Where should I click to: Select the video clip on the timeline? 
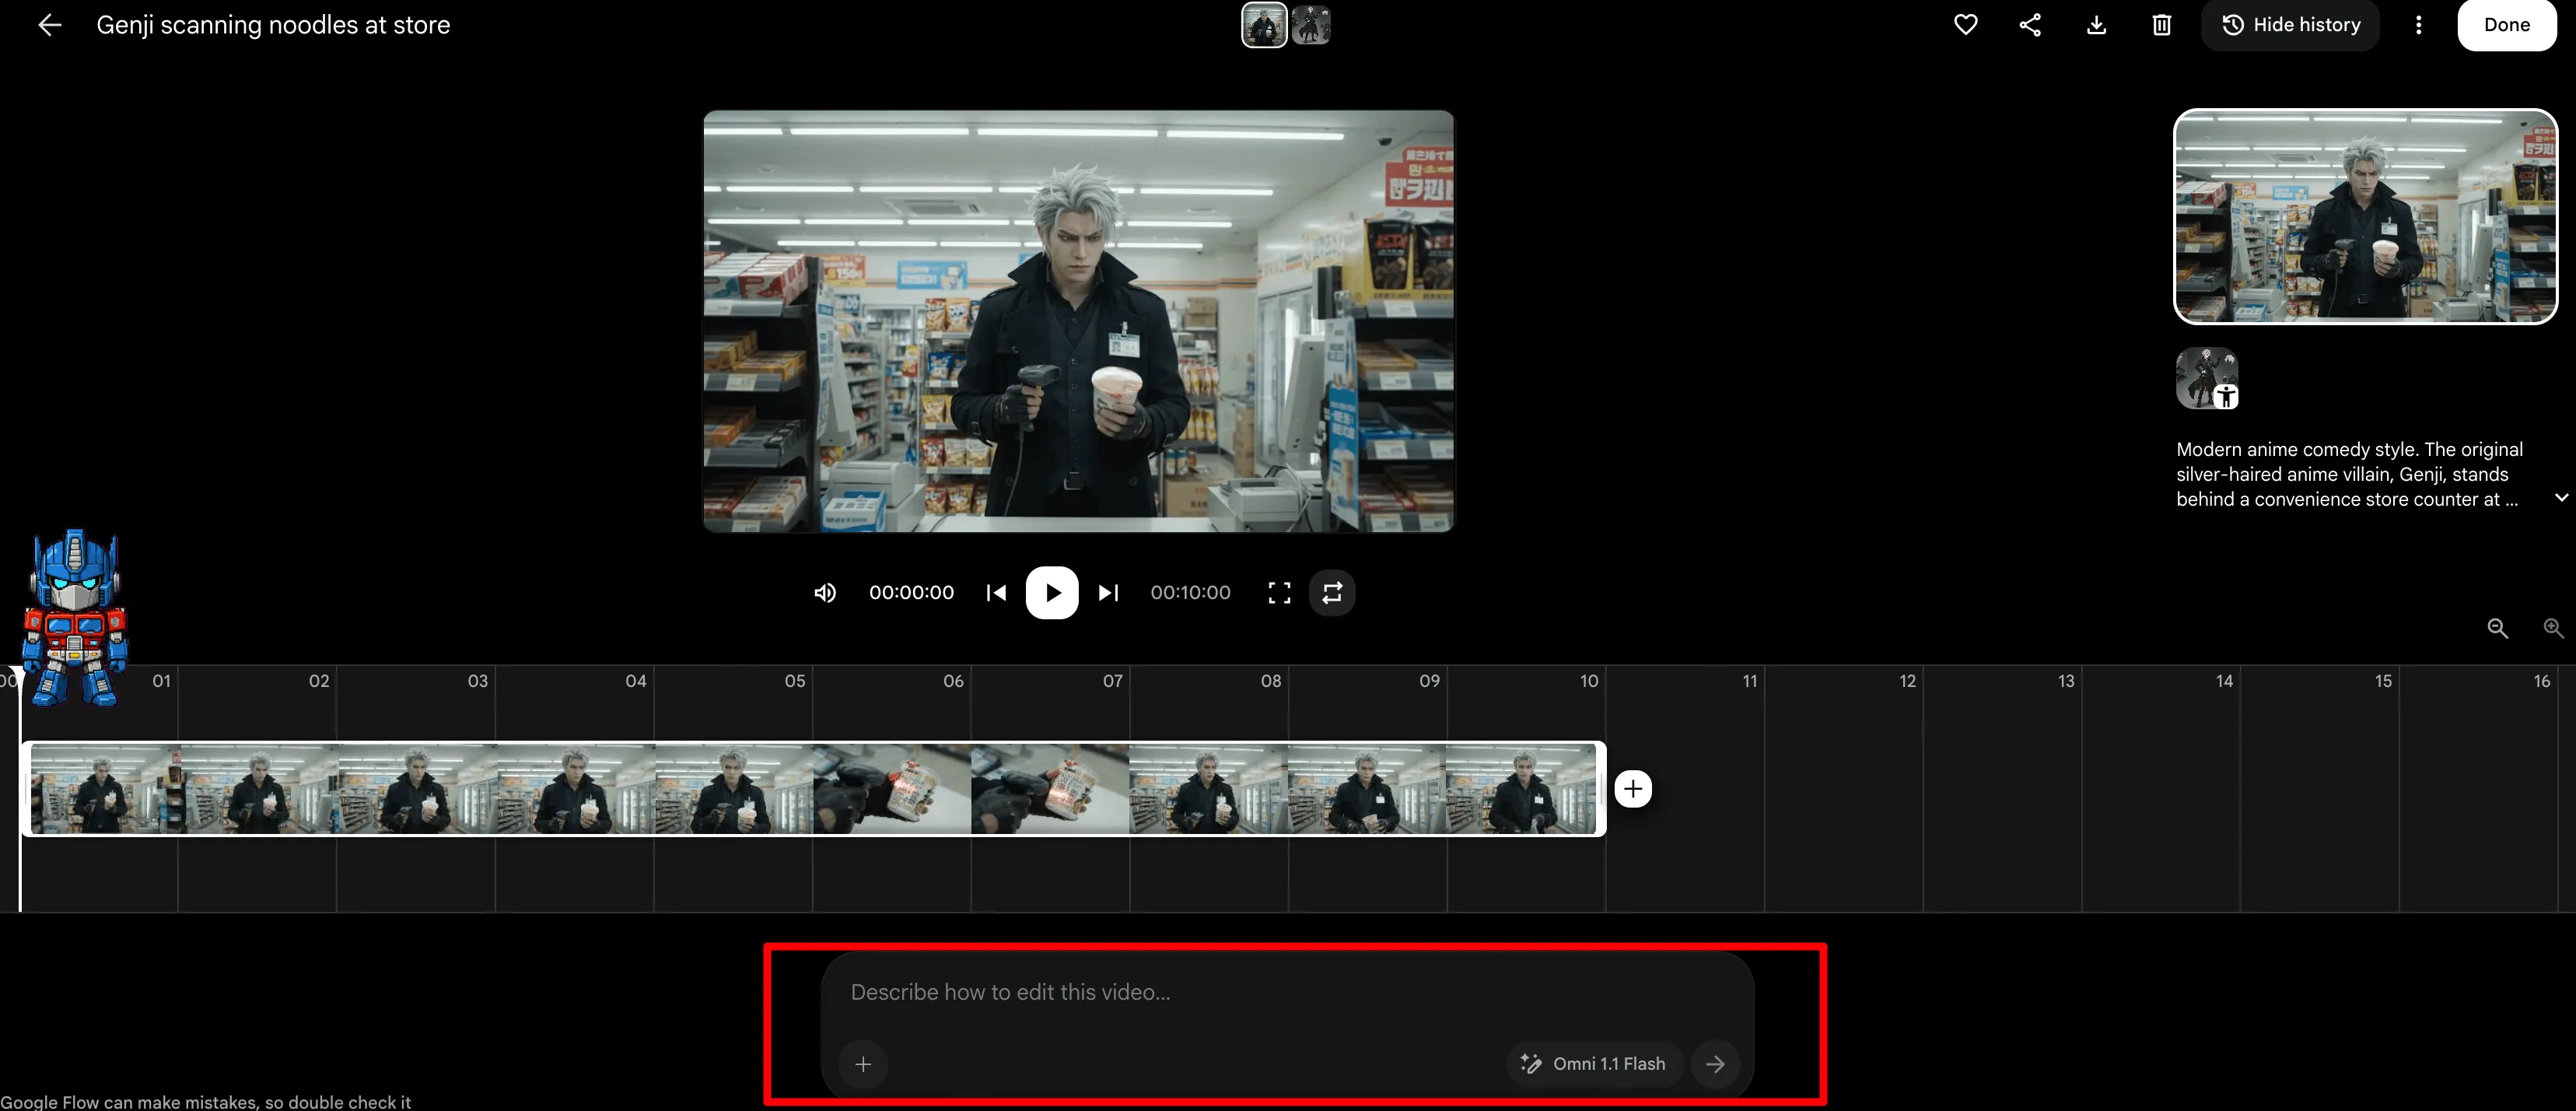click(813, 789)
